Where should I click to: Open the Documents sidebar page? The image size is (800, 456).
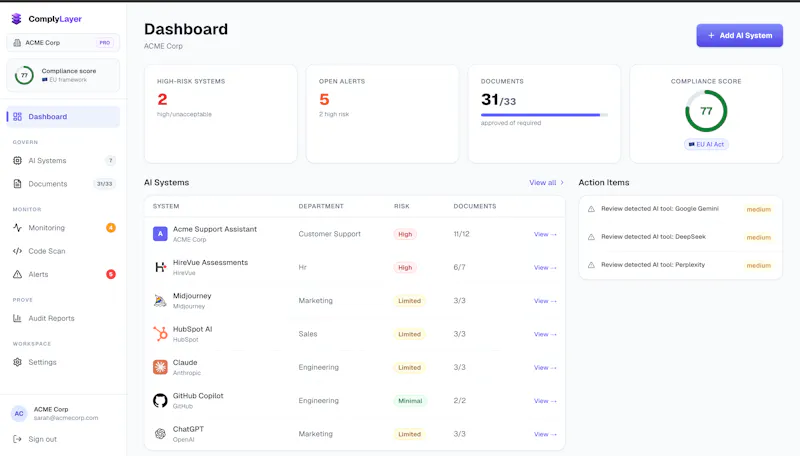pyautogui.click(x=63, y=184)
